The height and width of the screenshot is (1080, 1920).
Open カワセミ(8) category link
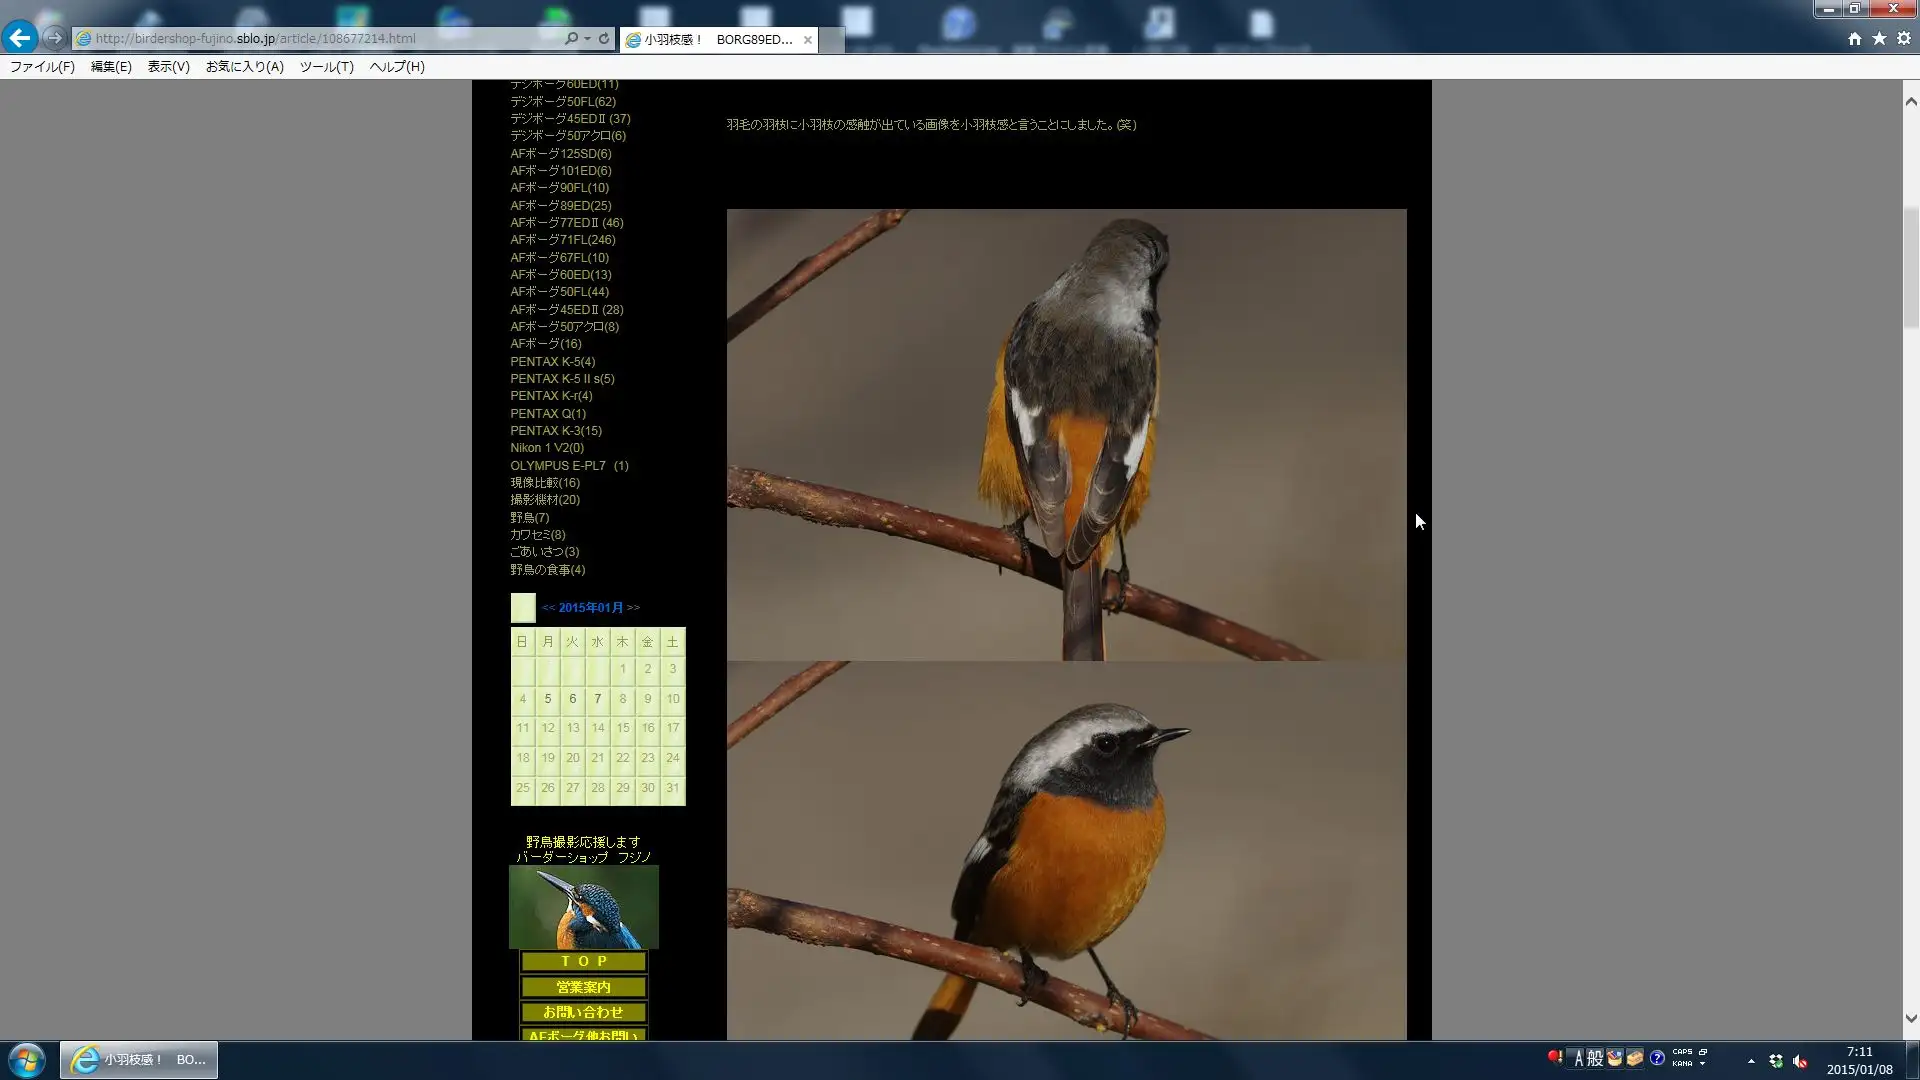538,535
